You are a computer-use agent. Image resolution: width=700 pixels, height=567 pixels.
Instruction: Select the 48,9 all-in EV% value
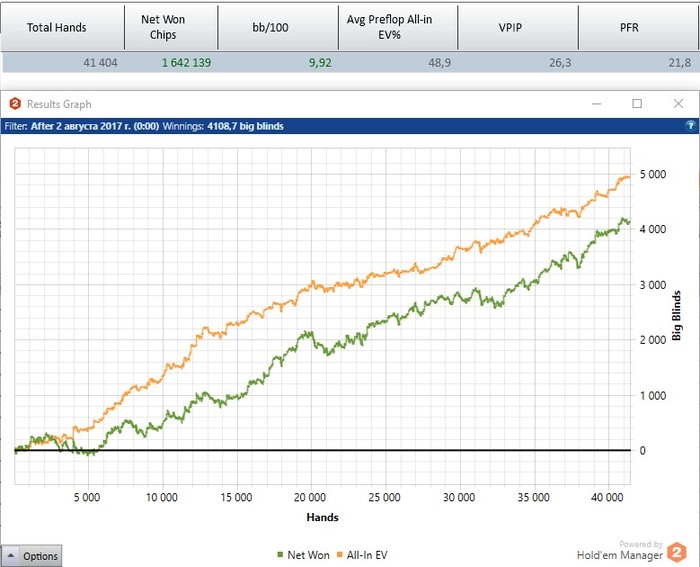point(440,63)
